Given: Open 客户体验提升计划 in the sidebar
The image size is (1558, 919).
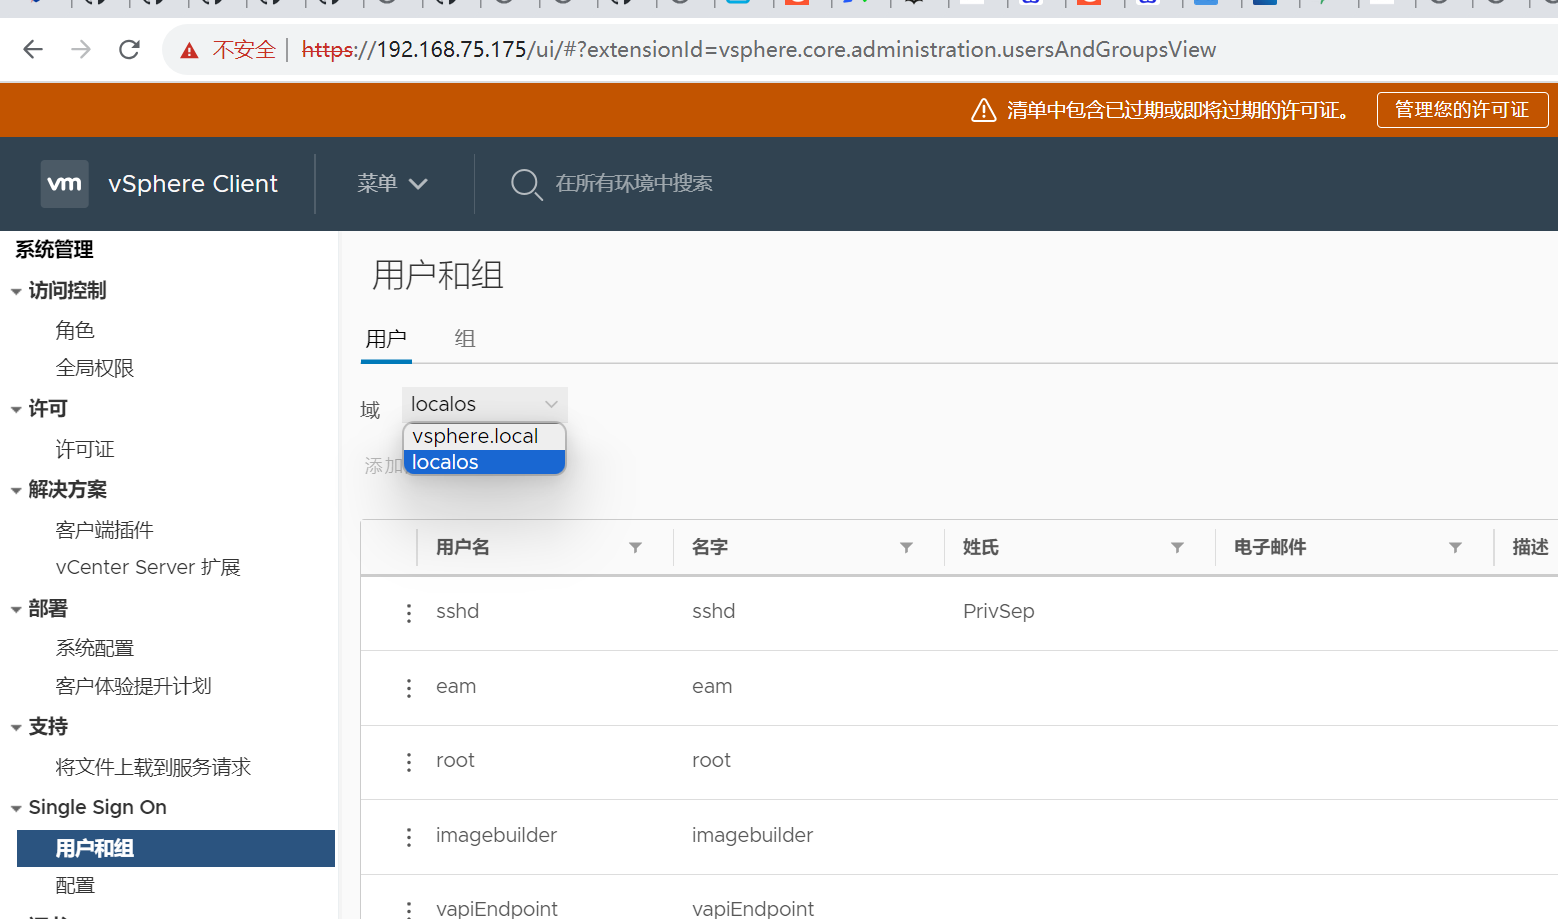Looking at the screenshot, I should click(x=134, y=686).
